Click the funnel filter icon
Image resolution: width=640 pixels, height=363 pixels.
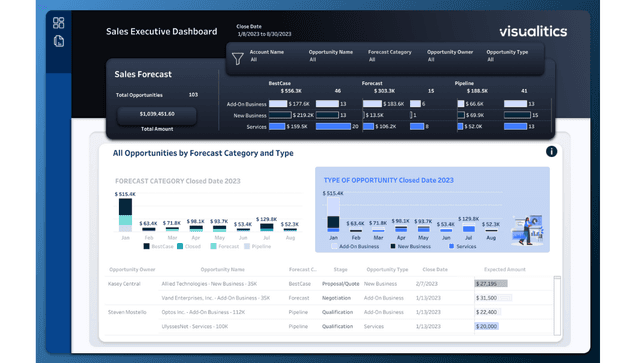coord(238,59)
